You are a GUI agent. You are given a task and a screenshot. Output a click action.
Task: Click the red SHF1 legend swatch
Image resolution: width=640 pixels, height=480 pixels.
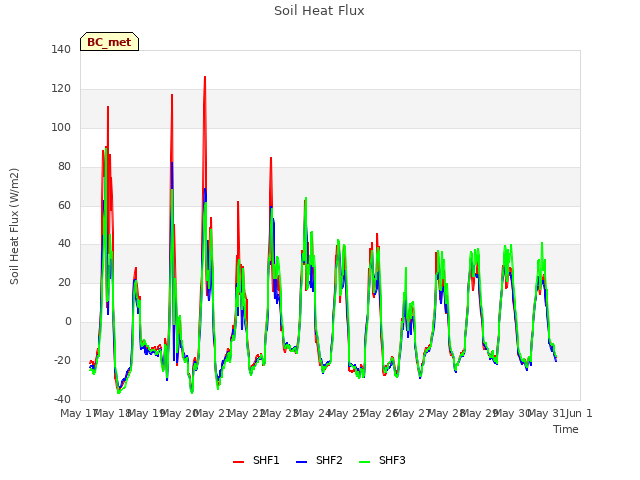click(238, 462)
